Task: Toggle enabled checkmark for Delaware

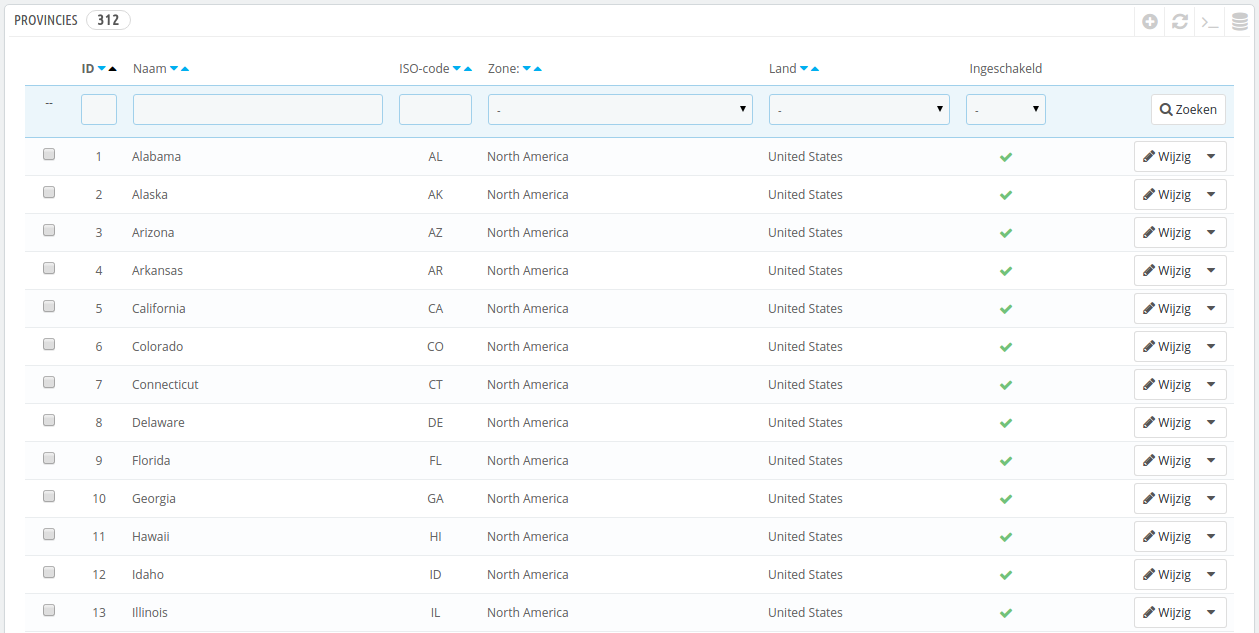Action: pos(1006,423)
